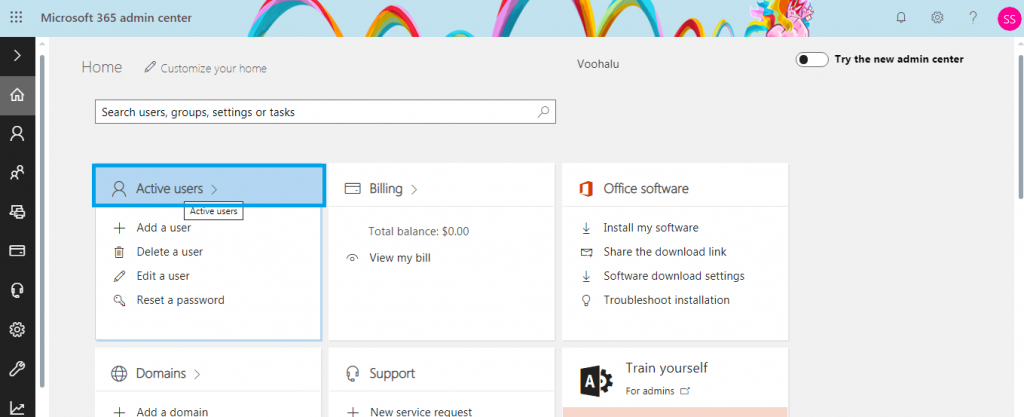Image resolution: width=1024 pixels, height=417 pixels.
Task: Open Settings gear in sidebar
Action: coord(18,330)
